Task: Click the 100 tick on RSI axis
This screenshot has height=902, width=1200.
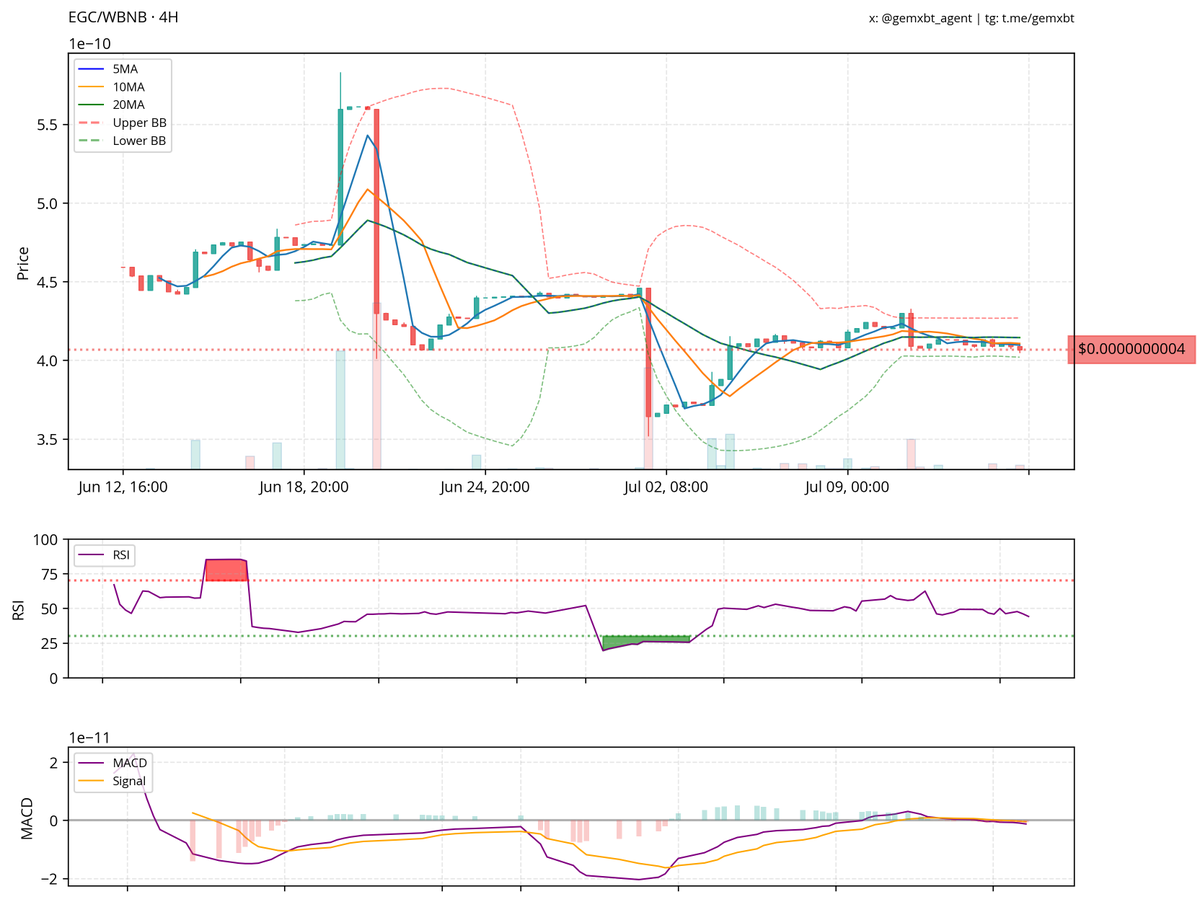Action: click(46, 539)
